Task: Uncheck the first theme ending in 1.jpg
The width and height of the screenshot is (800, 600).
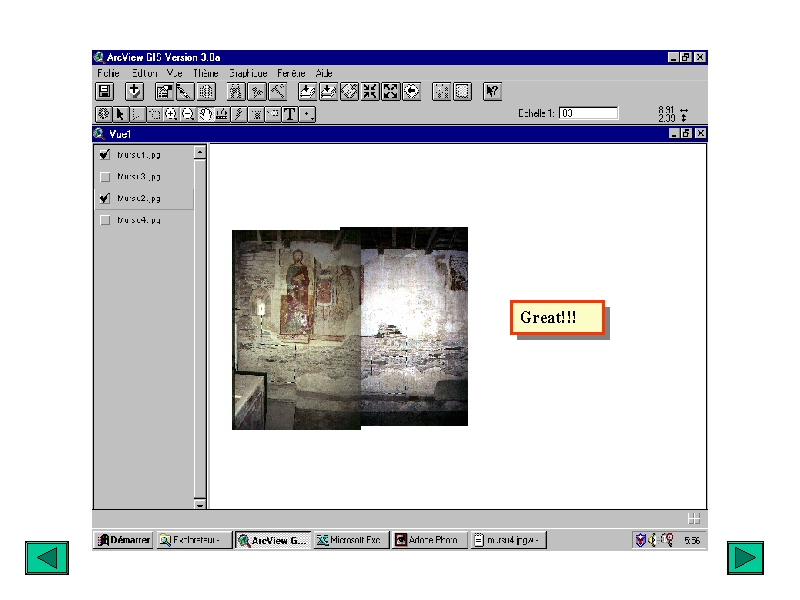Action: coord(105,155)
